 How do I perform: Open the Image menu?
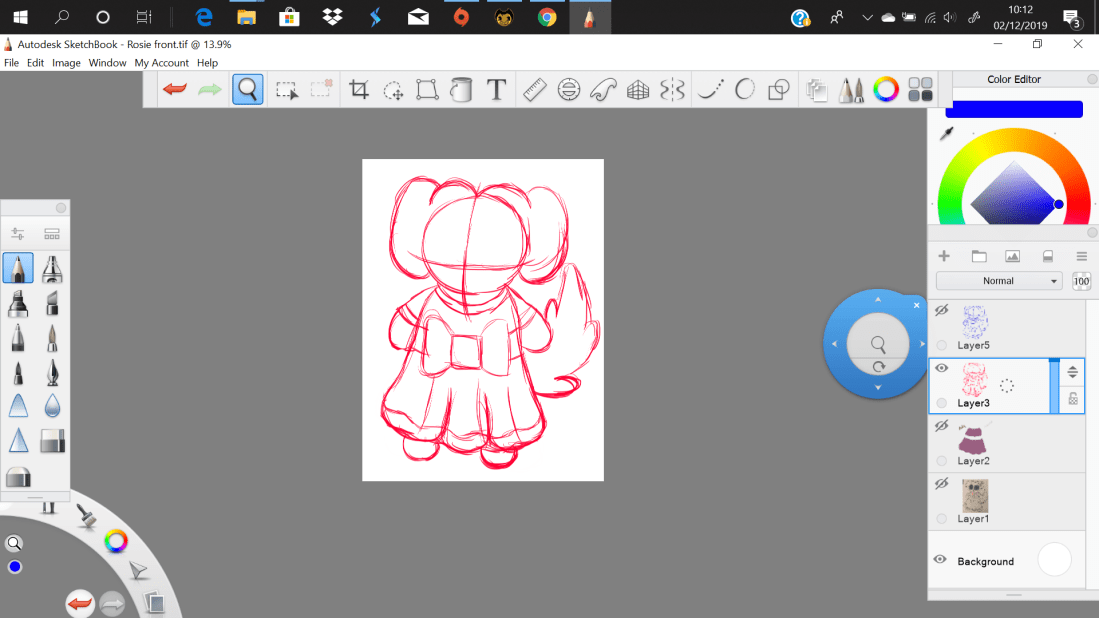point(66,63)
